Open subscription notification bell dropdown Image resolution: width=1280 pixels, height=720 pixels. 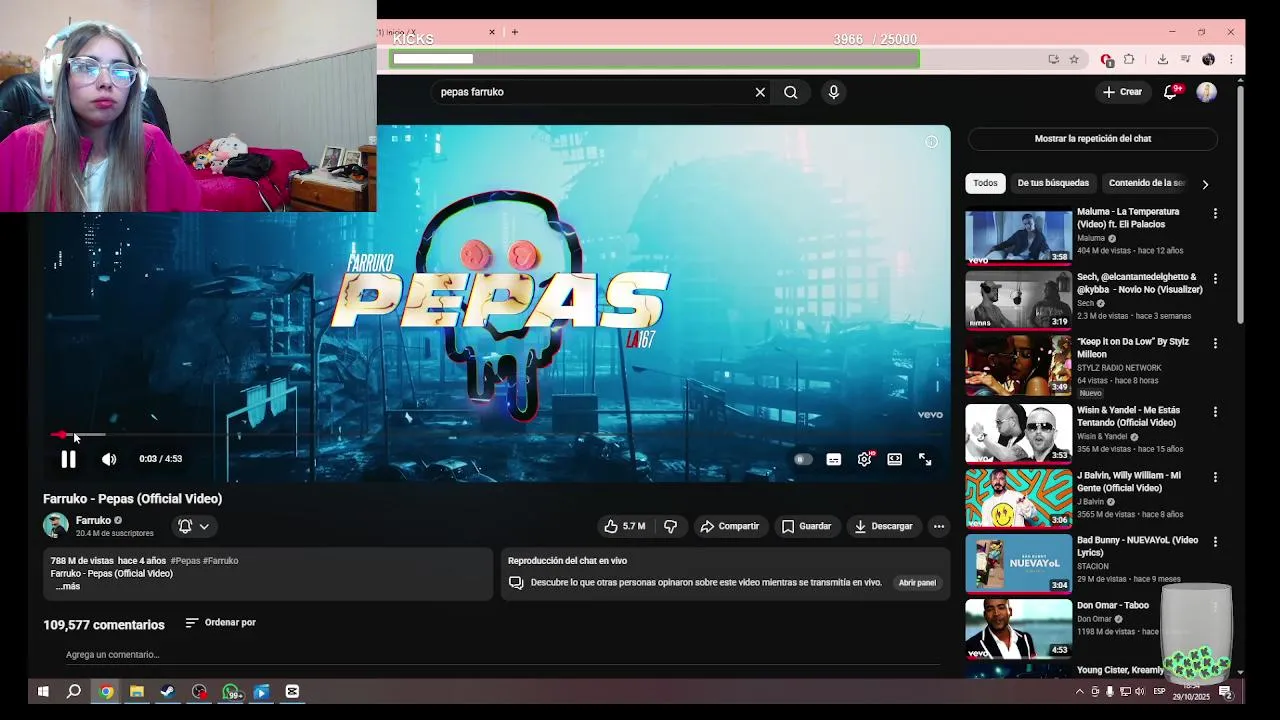click(x=194, y=526)
